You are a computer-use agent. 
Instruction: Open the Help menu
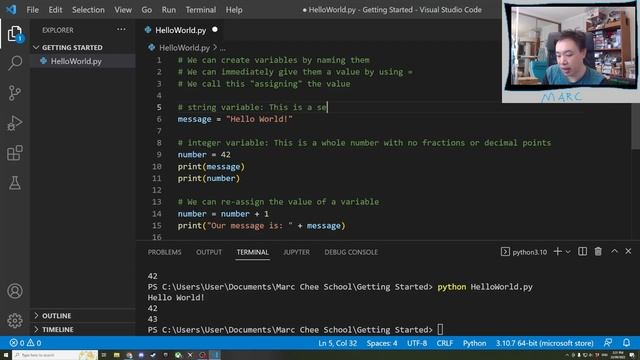[234, 9]
